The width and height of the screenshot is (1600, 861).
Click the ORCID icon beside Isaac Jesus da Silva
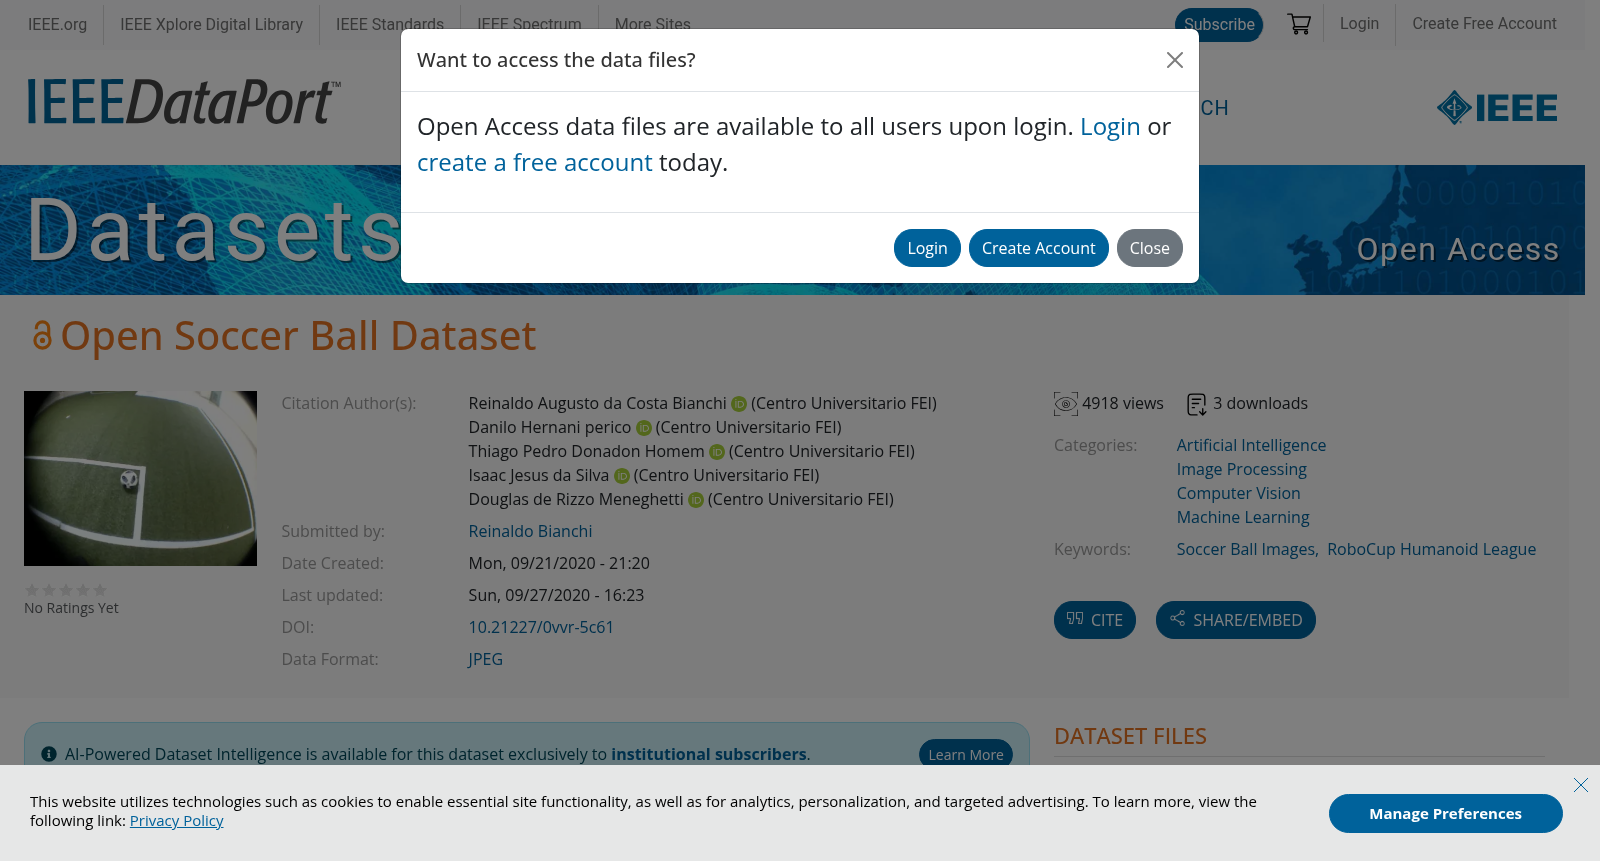[621, 476]
